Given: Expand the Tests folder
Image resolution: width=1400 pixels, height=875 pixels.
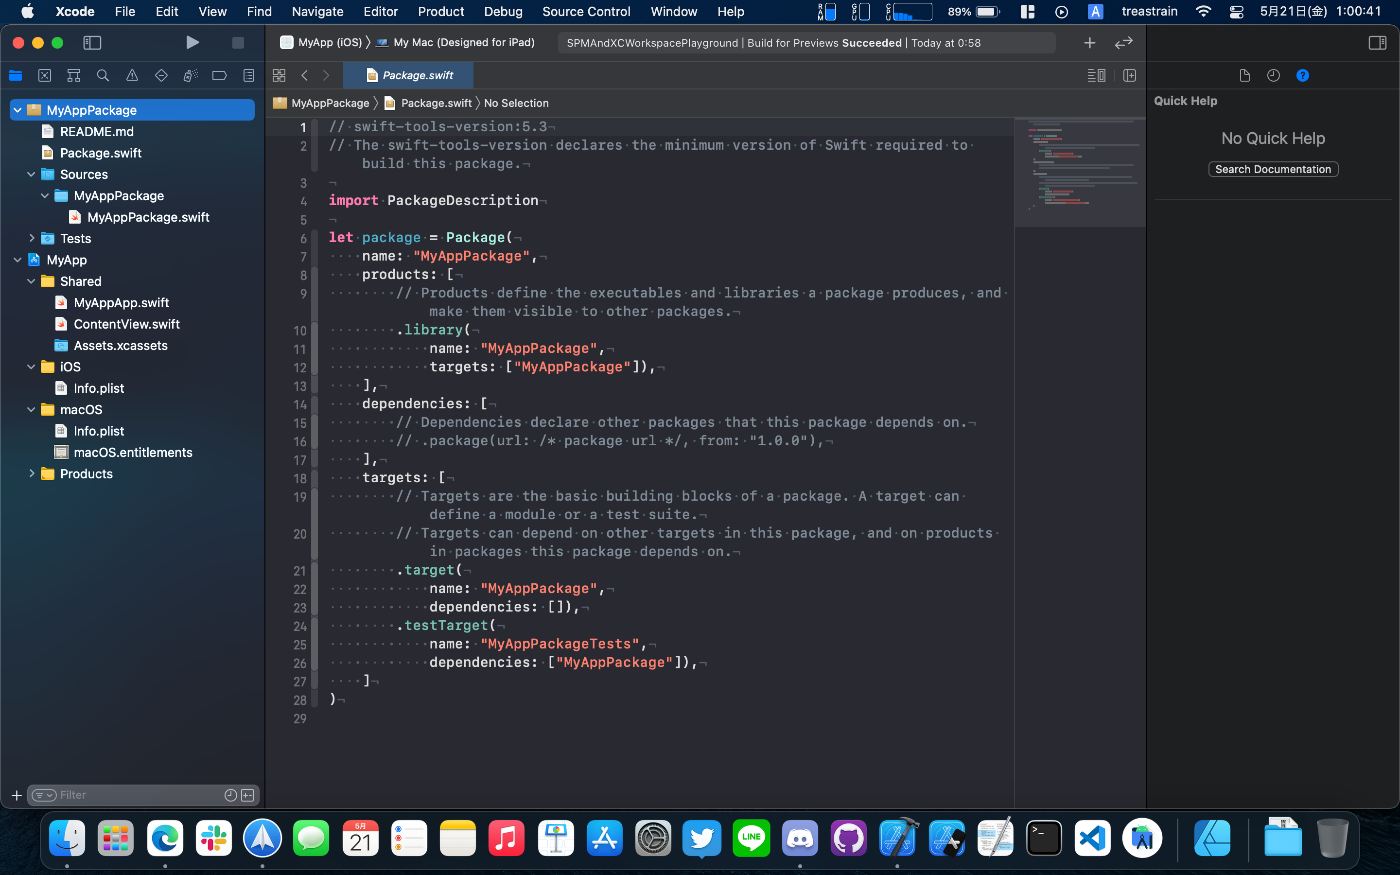Looking at the screenshot, I should (x=31, y=239).
